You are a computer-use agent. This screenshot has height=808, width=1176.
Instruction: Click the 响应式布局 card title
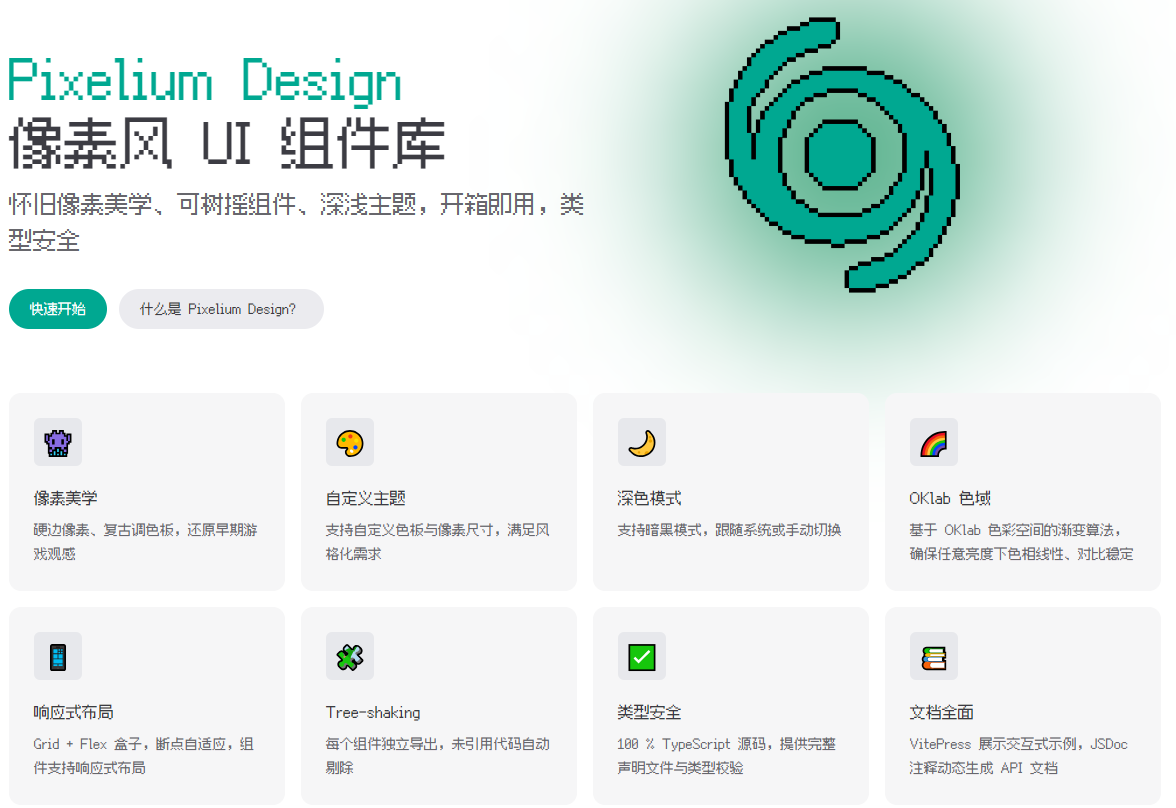tap(74, 712)
